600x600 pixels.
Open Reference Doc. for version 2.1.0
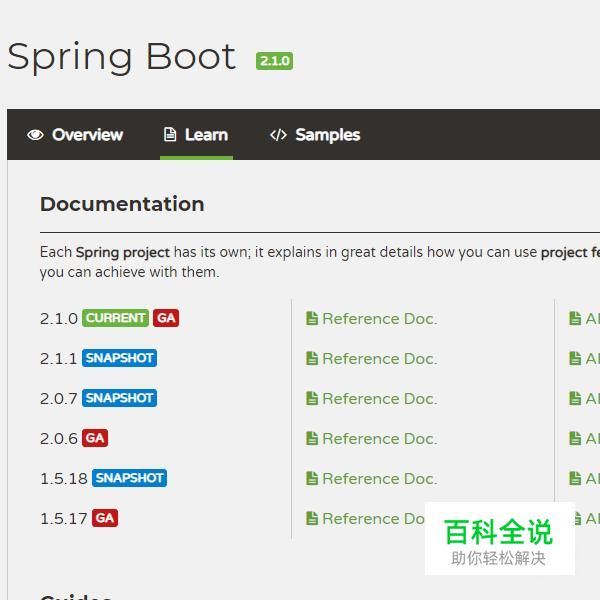click(x=379, y=319)
